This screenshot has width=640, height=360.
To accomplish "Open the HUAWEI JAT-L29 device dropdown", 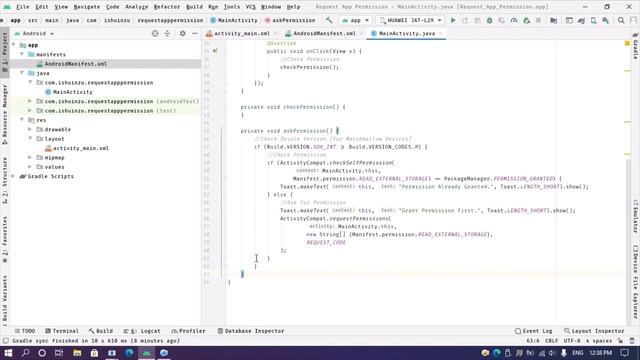I will 411,20.
